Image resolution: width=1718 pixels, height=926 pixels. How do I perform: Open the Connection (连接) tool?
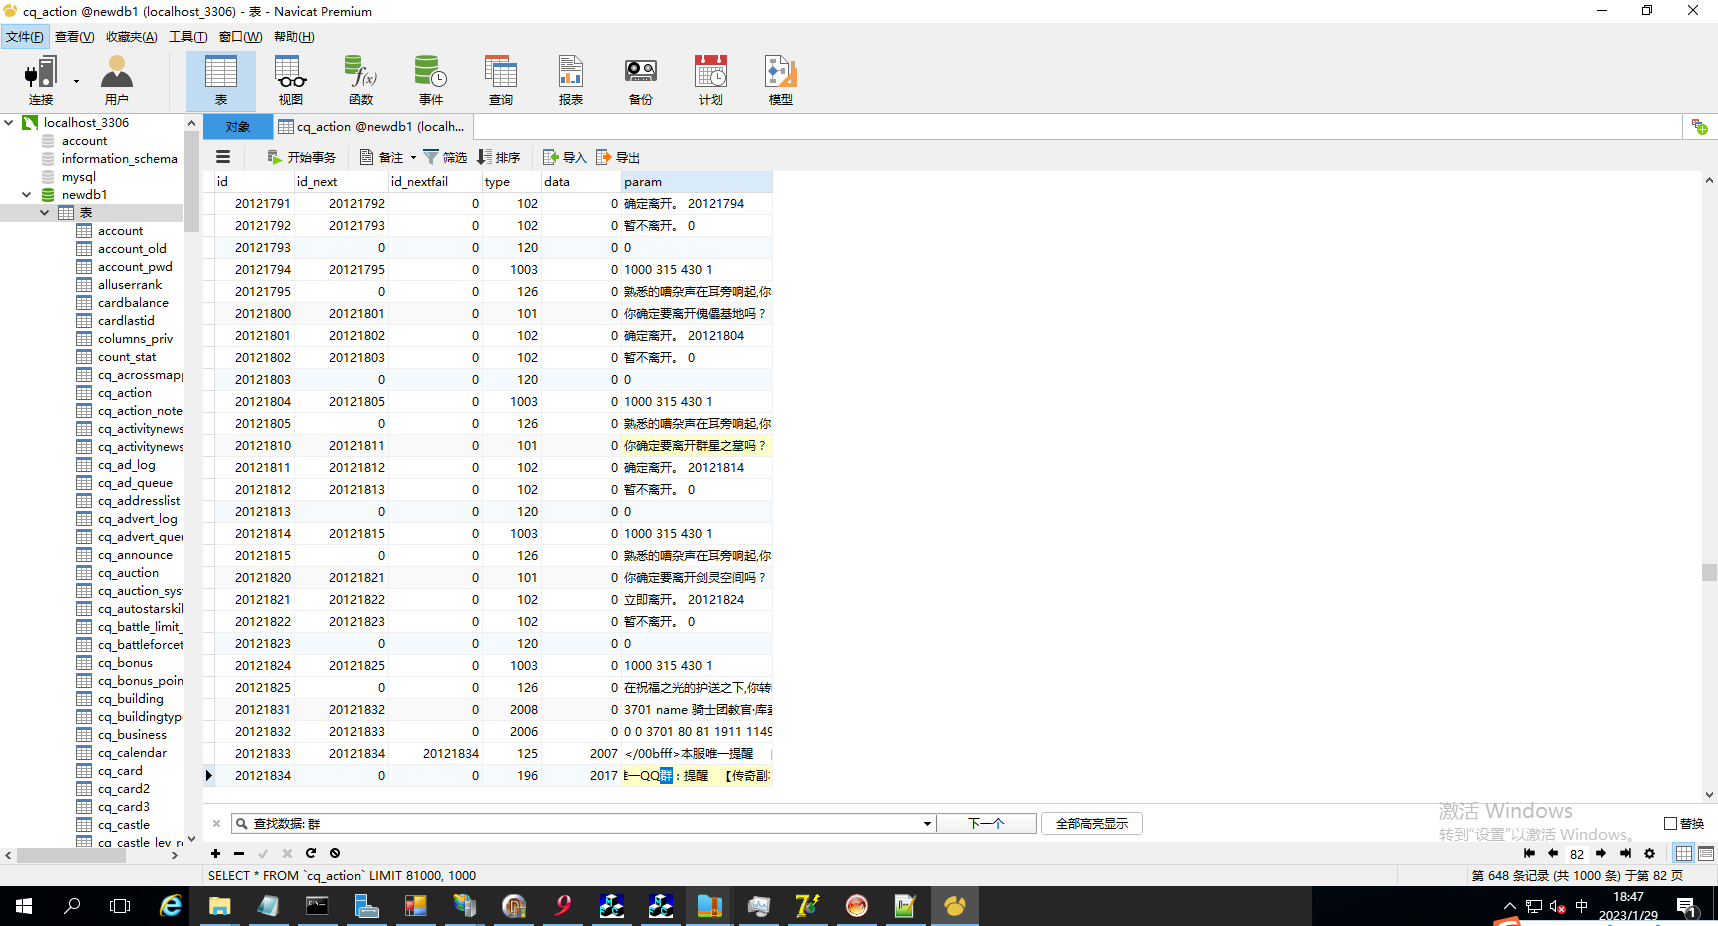(41, 80)
